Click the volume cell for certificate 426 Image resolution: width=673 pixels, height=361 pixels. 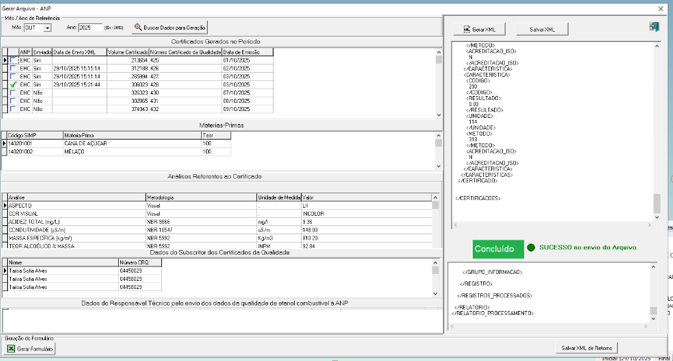(127, 68)
